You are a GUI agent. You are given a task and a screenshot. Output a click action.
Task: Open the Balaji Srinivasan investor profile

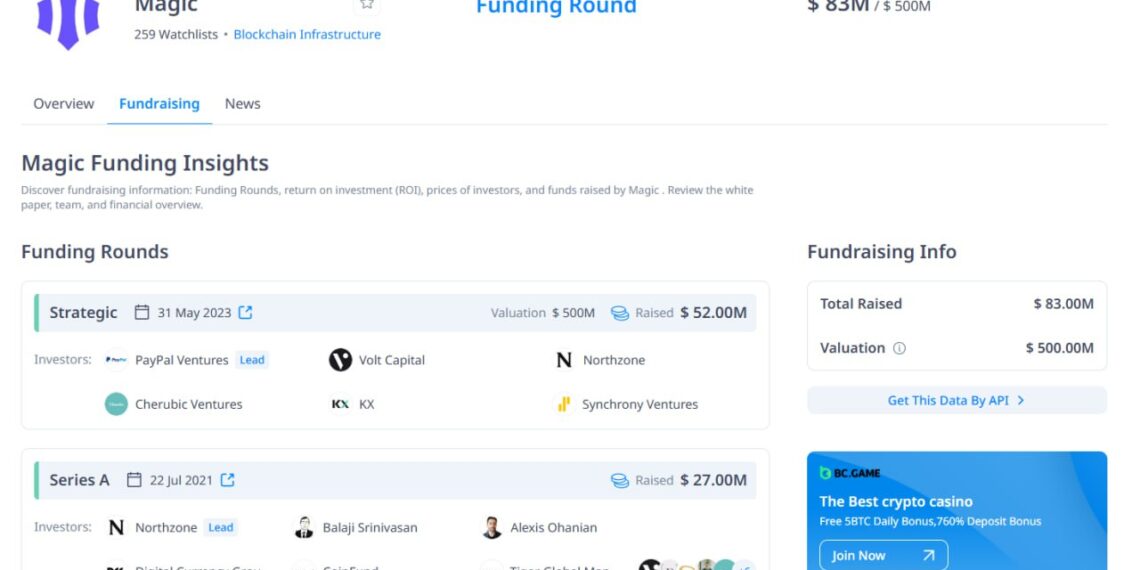tap(369, 527)
